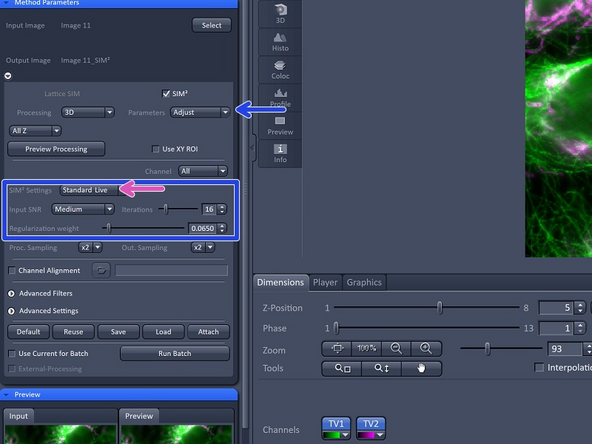Open the Info view tab
This screenshot has height=444, width=592.
pyautogui.click(x=280, y=153)
